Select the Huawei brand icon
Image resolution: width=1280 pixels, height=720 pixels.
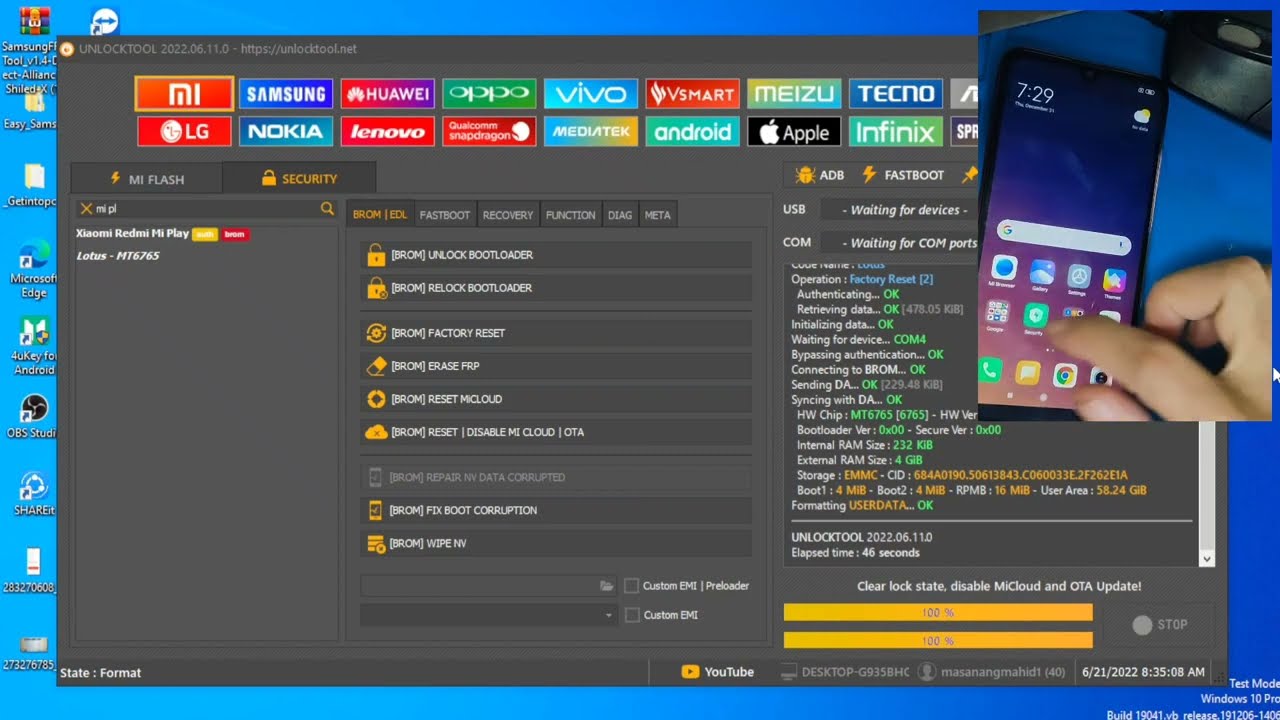[388, 94]
